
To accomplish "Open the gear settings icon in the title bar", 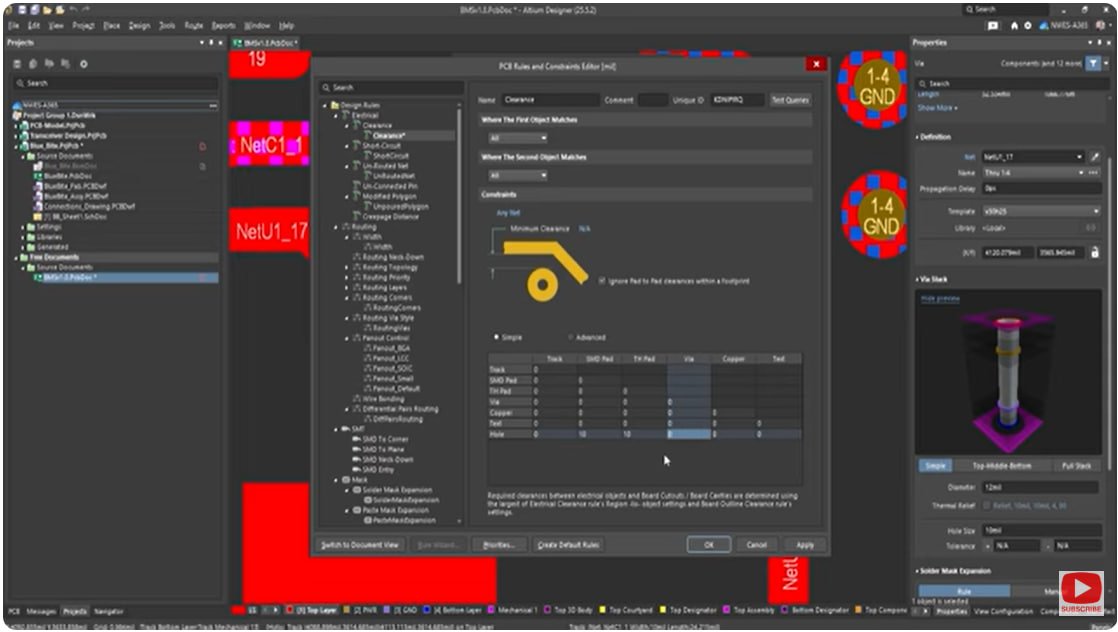I will [x=1027, y=26].
